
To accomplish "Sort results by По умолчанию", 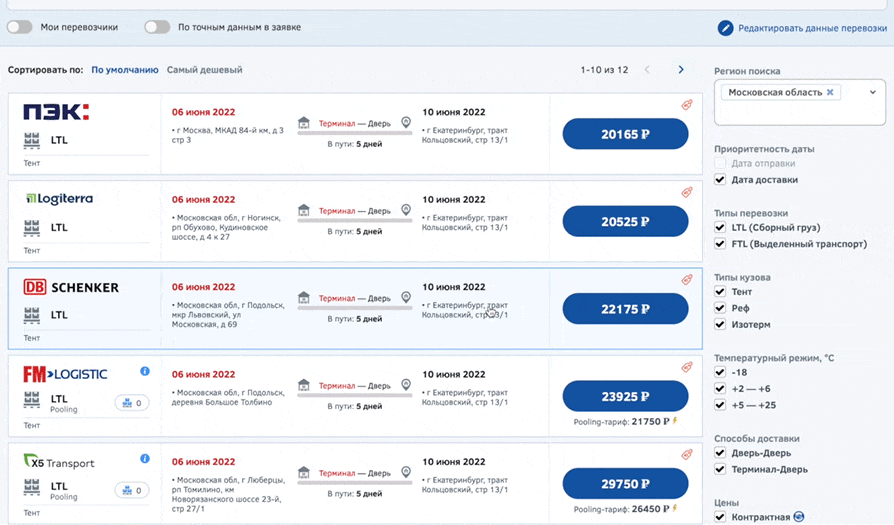I will (x=125, y=70).
